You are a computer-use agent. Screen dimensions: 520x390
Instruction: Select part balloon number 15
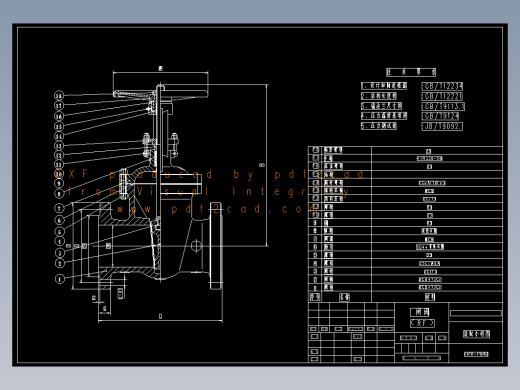tap(59, 126)
